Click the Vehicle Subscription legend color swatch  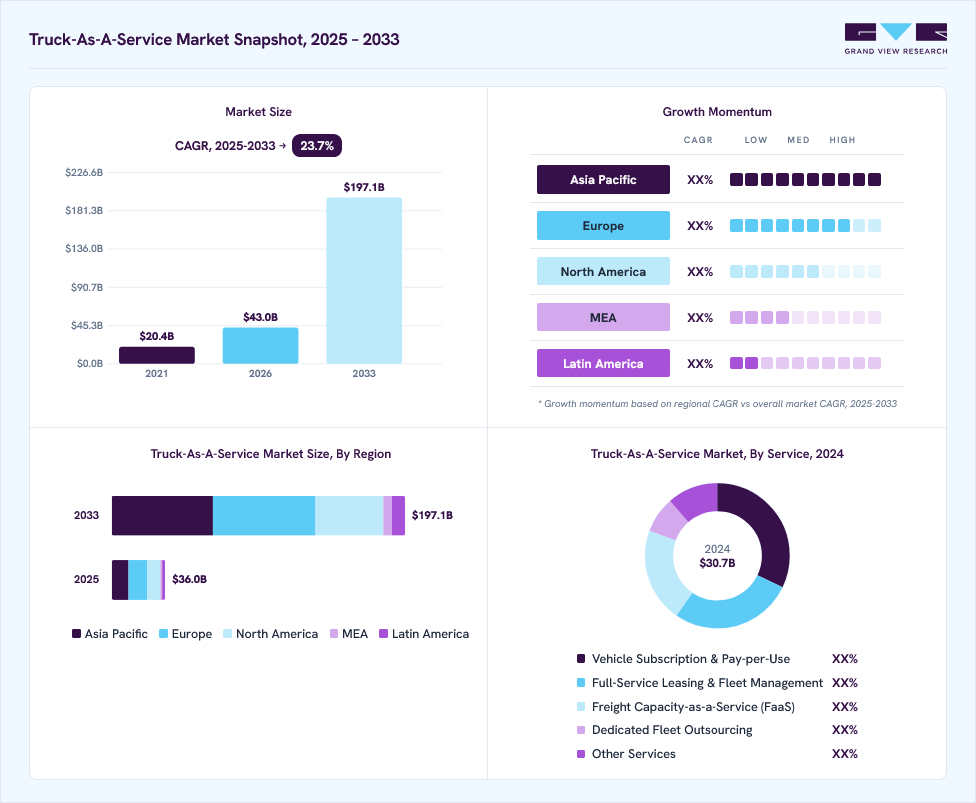tap(581, 659)
